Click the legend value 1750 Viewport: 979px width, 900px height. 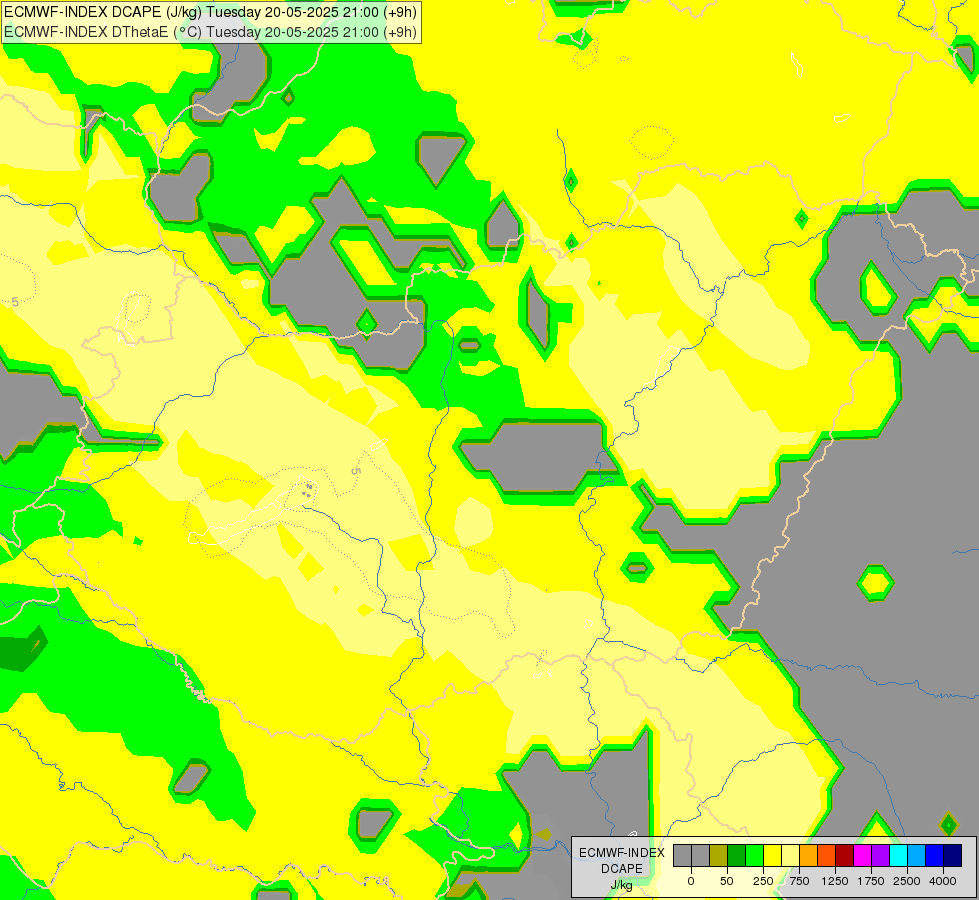pos(871,881)
